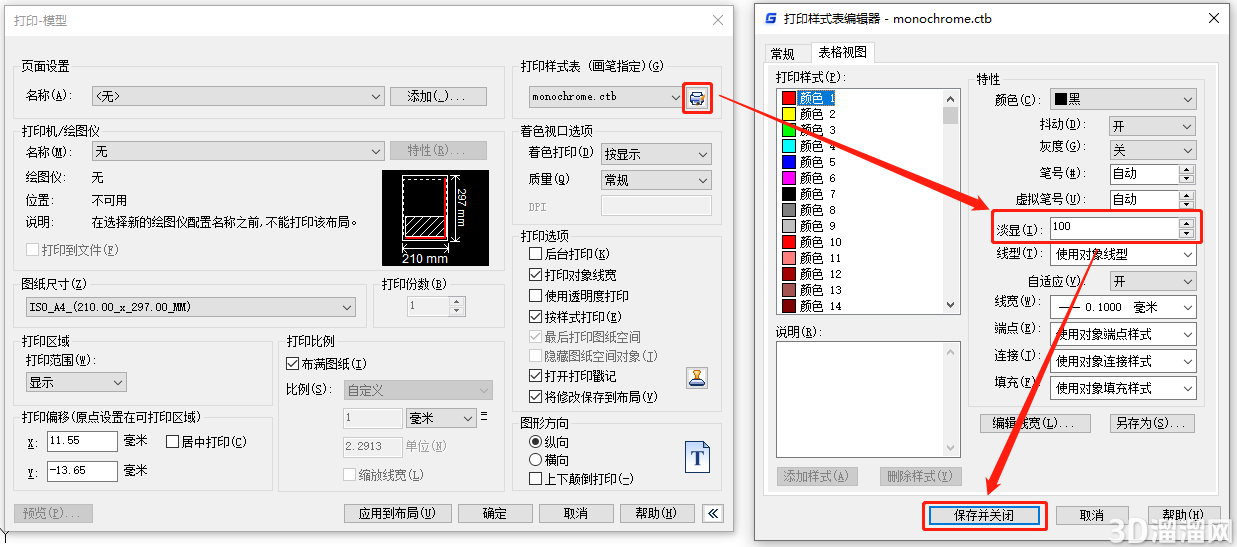1237x547 pixels.
Task: Uncheck 布满图纸 checkbox
Action: click(293, 364)
